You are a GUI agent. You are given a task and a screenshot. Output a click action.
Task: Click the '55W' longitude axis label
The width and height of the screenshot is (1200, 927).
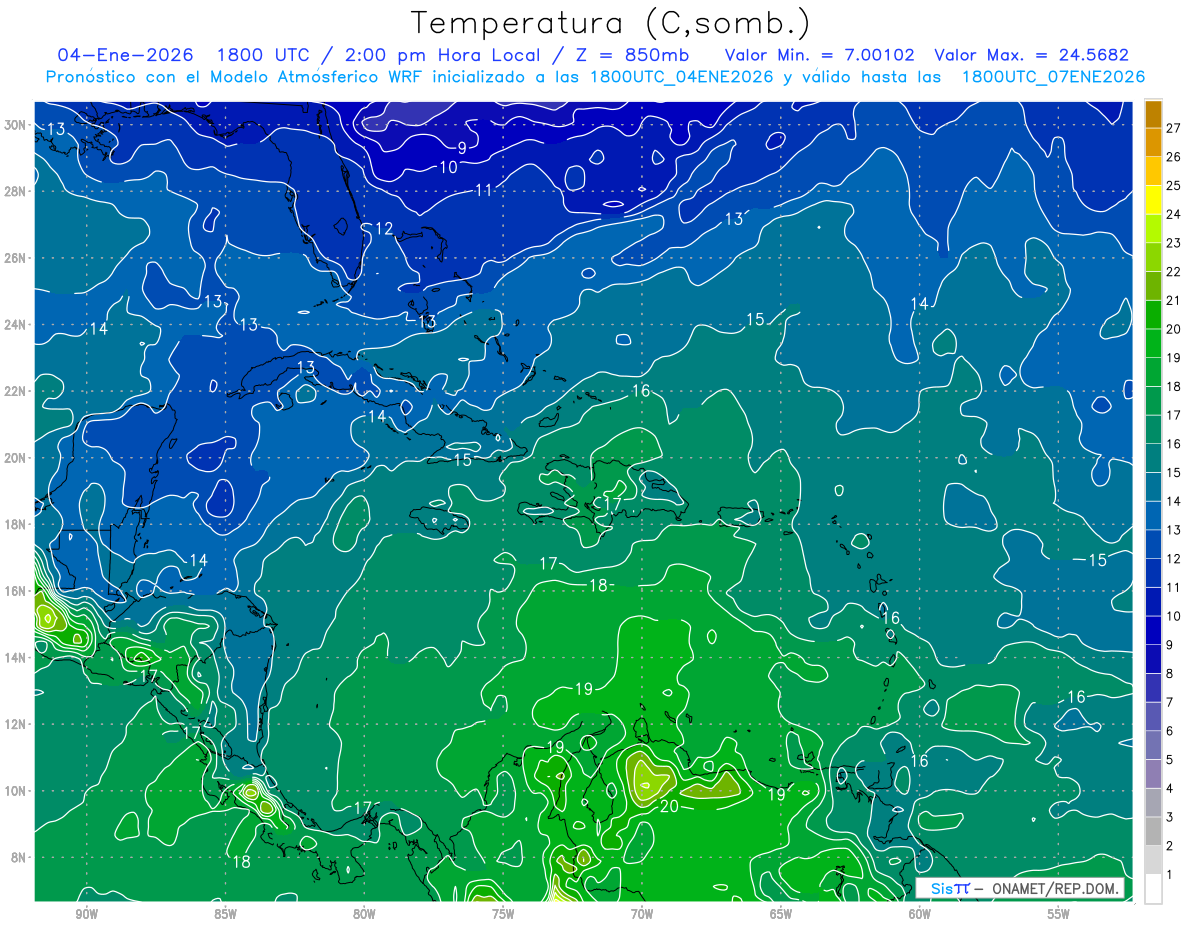pyautogui.click(x=1058, y=914)
